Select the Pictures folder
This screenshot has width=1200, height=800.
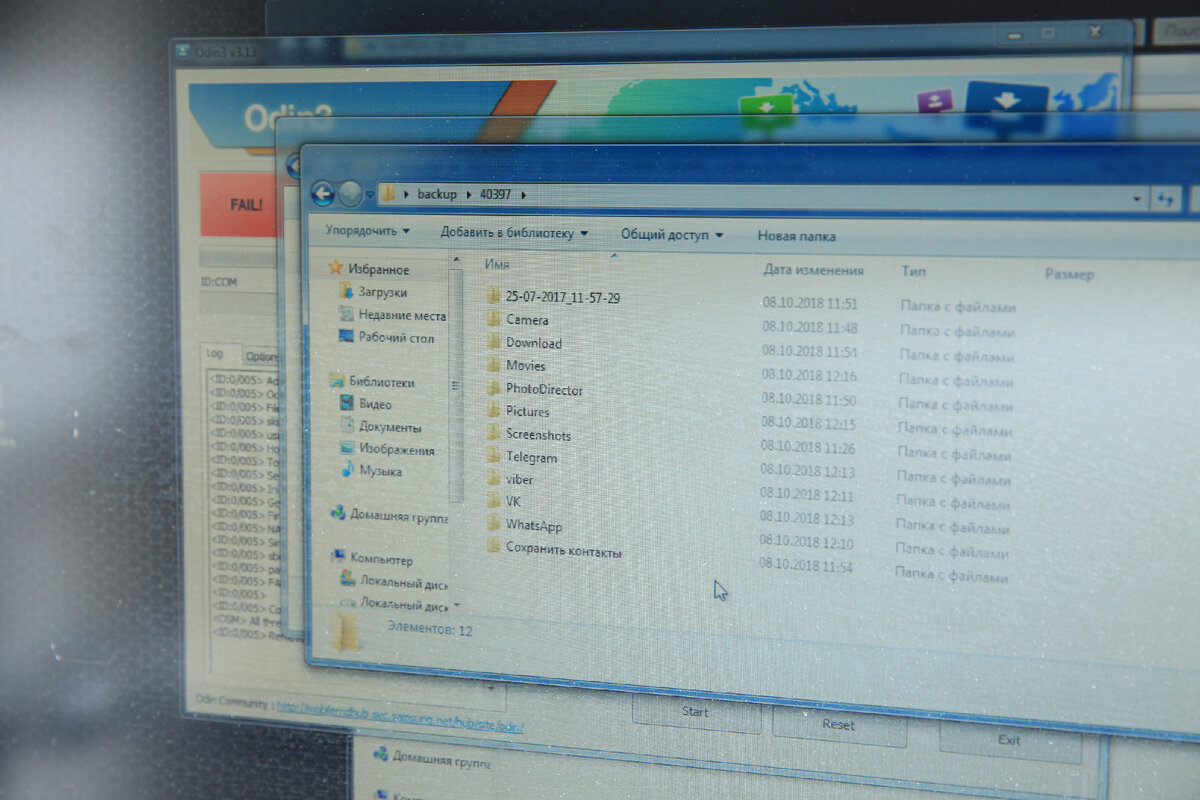click(518, 411)
